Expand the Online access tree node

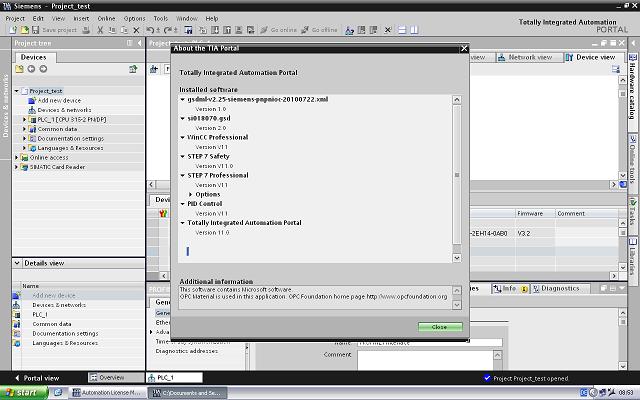[x=16, y=157]
